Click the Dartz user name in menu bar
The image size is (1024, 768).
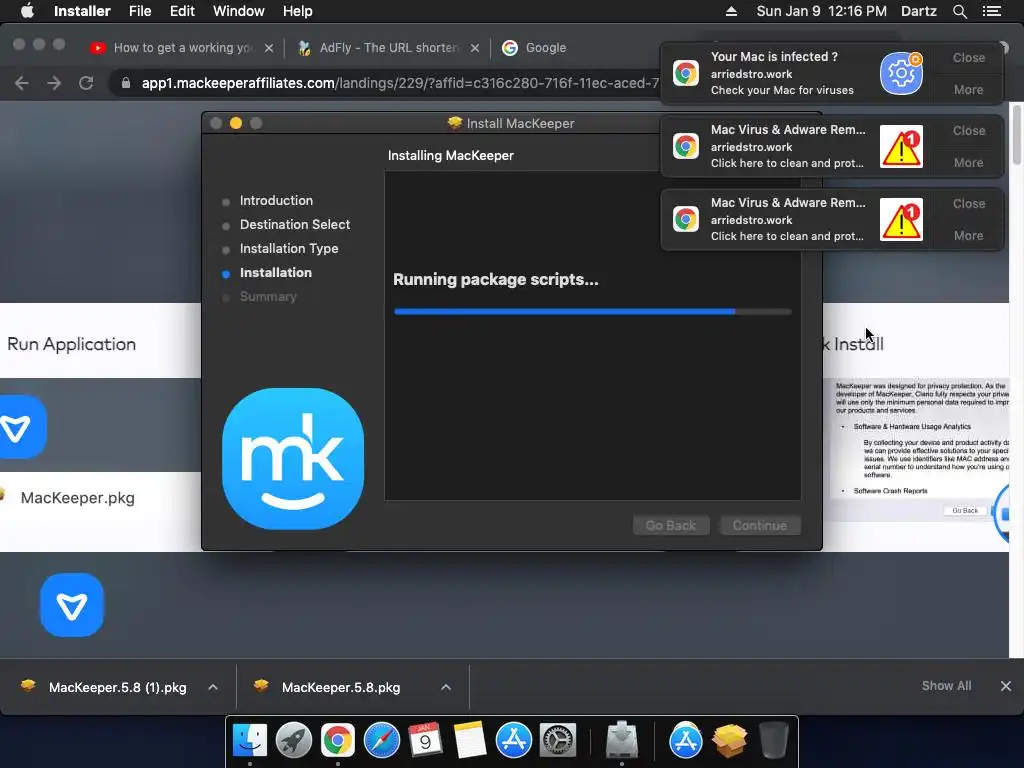coord(918,11)
